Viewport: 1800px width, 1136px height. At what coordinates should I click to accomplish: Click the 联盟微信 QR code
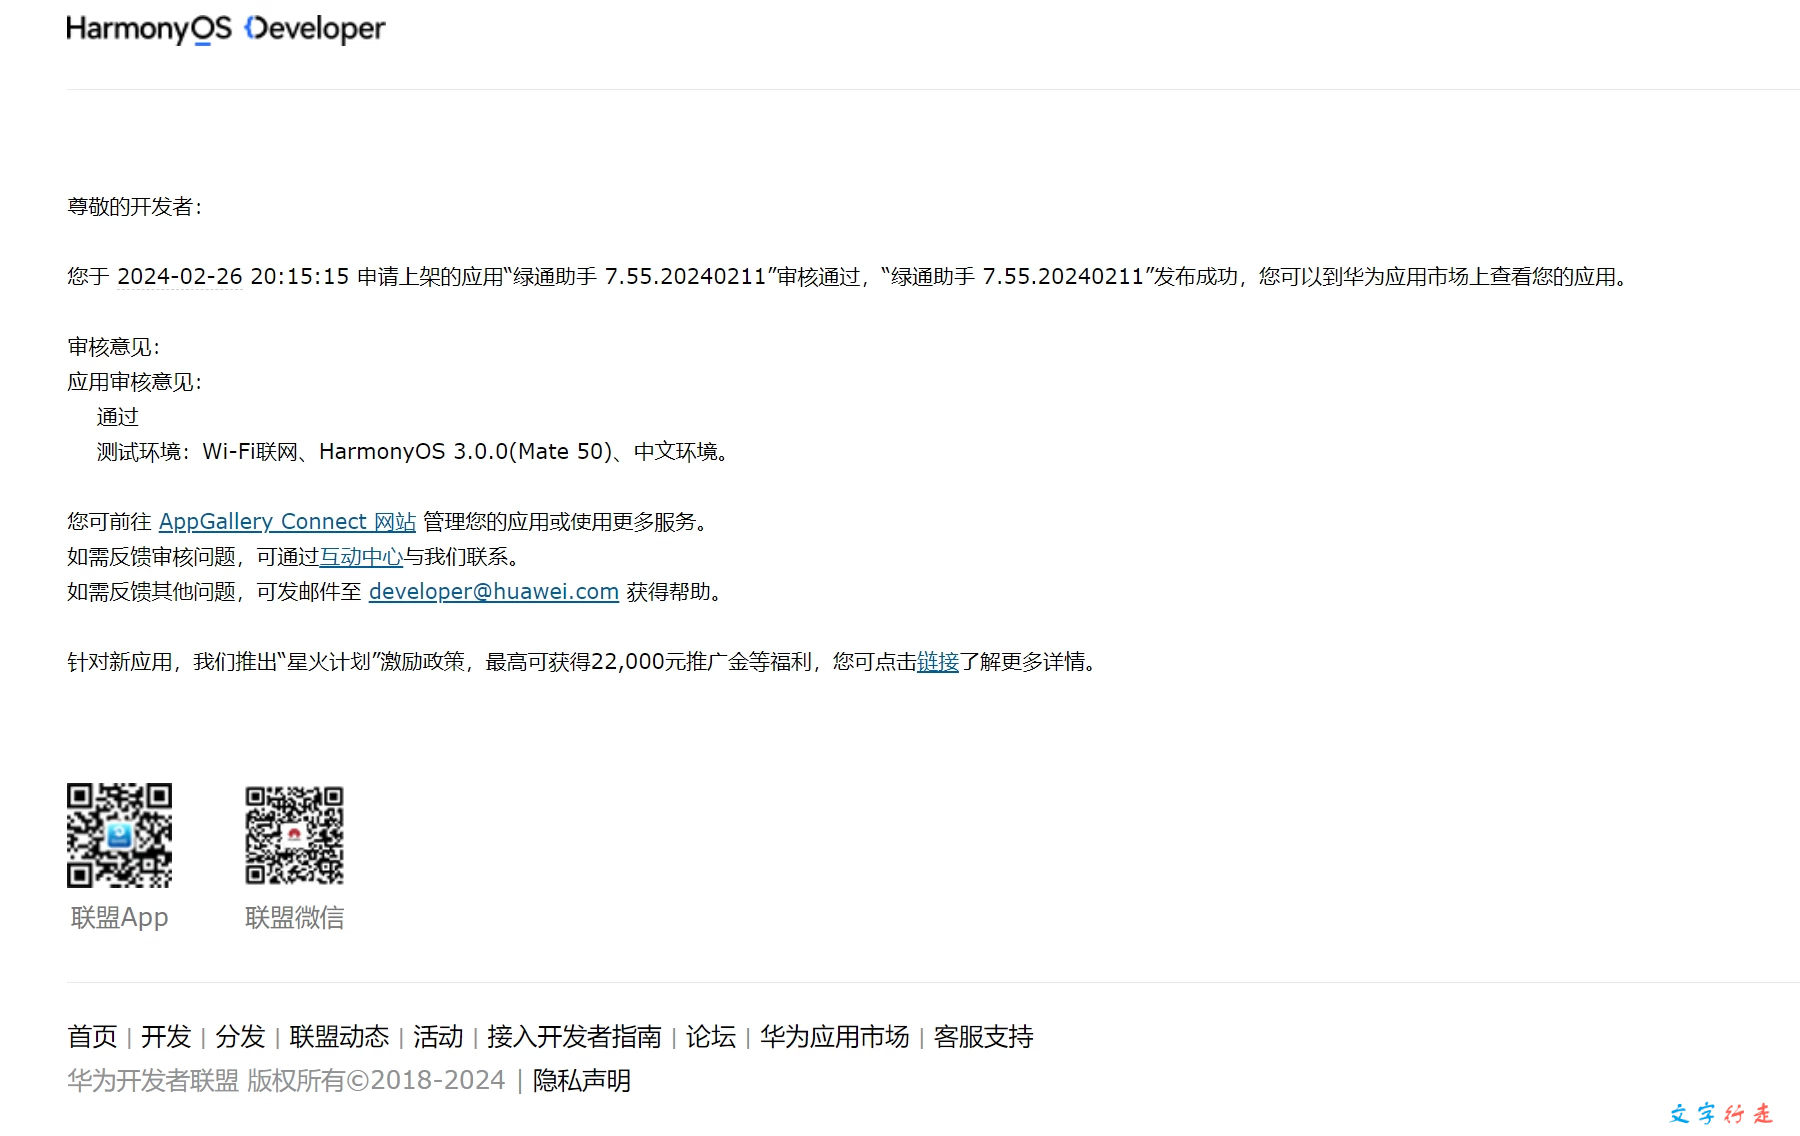tap(294, 835)
